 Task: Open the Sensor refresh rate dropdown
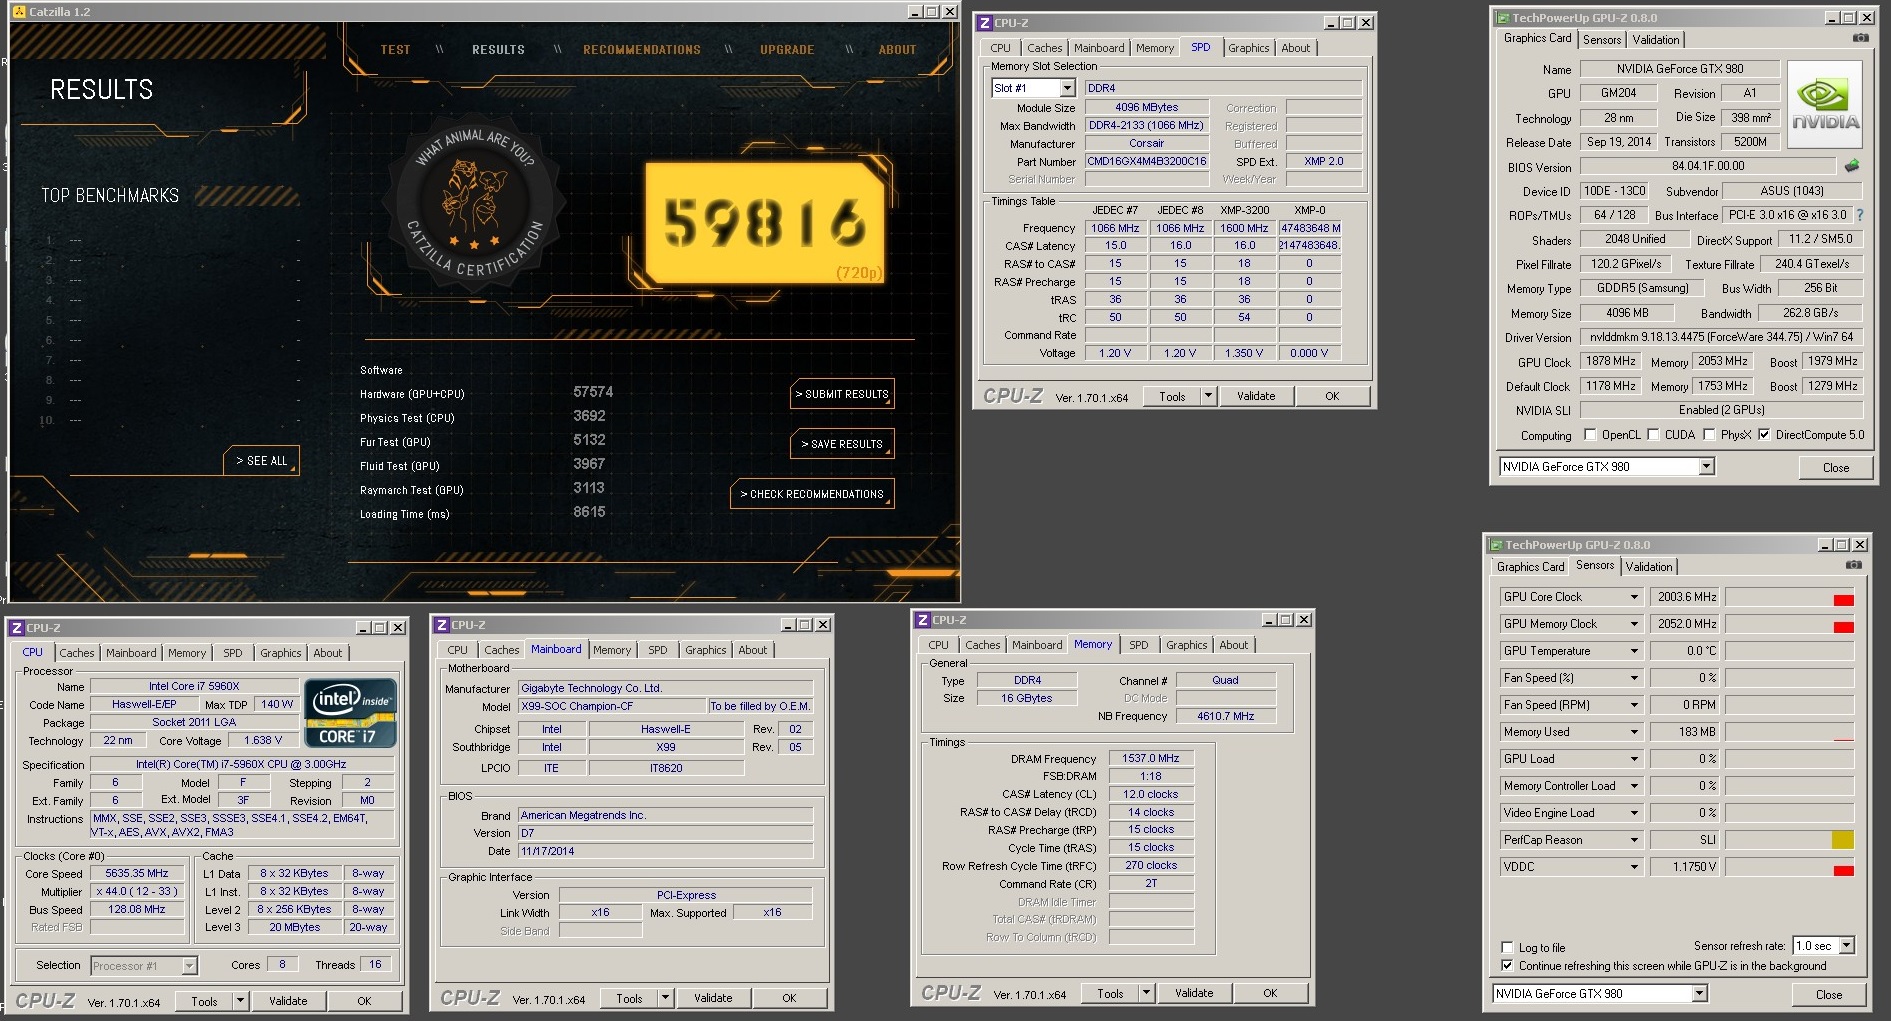click(x=1846, y=946)
